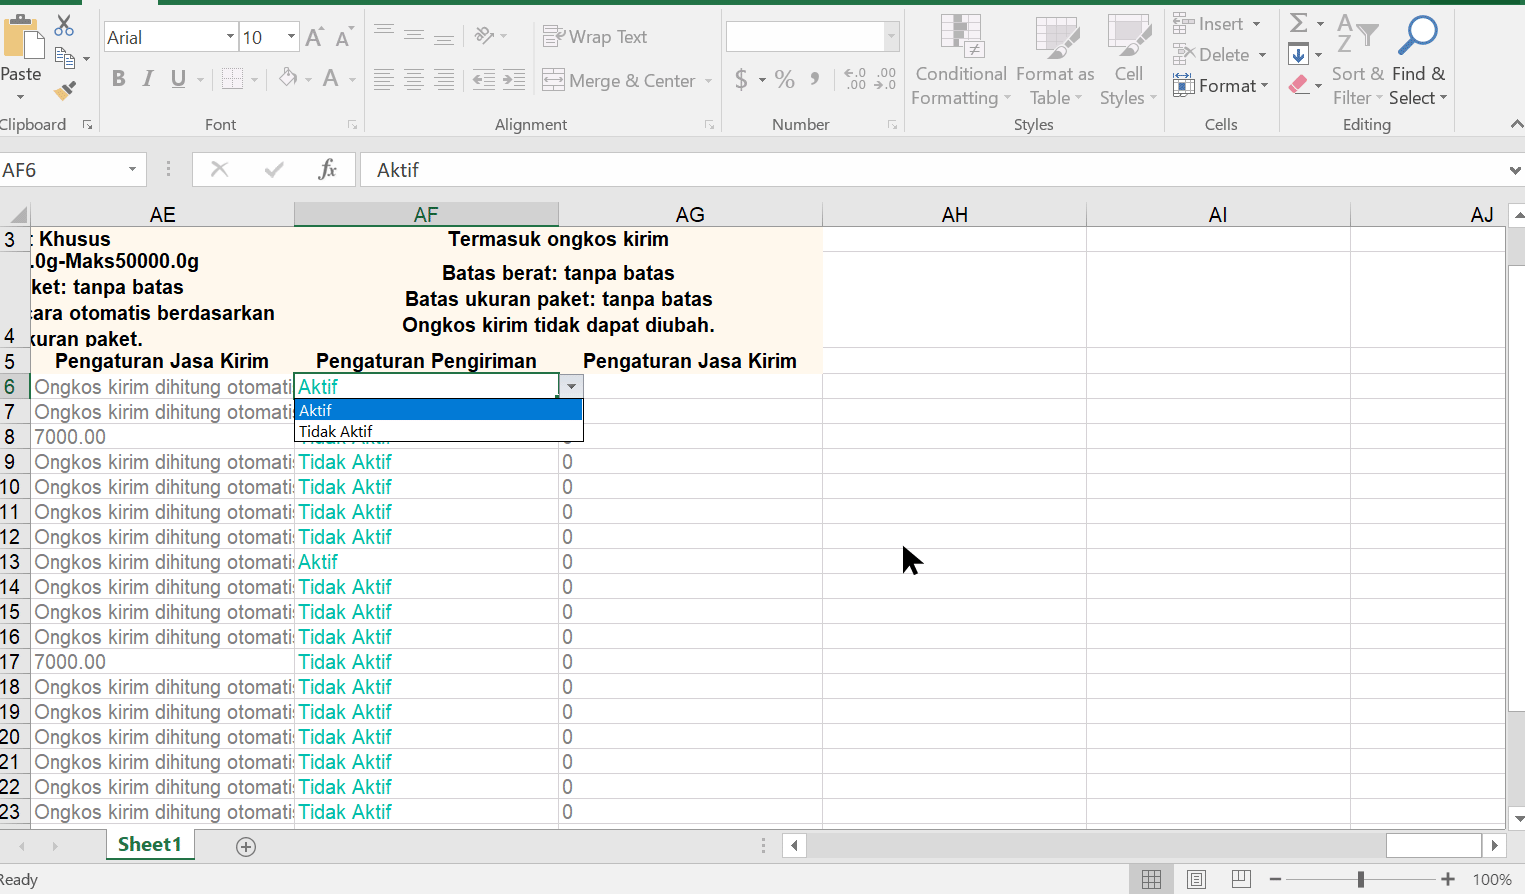Viewport: 1525px width, 894px height.
Task: Select Tidak Aktif from the dropdown list
Action: 336,432
